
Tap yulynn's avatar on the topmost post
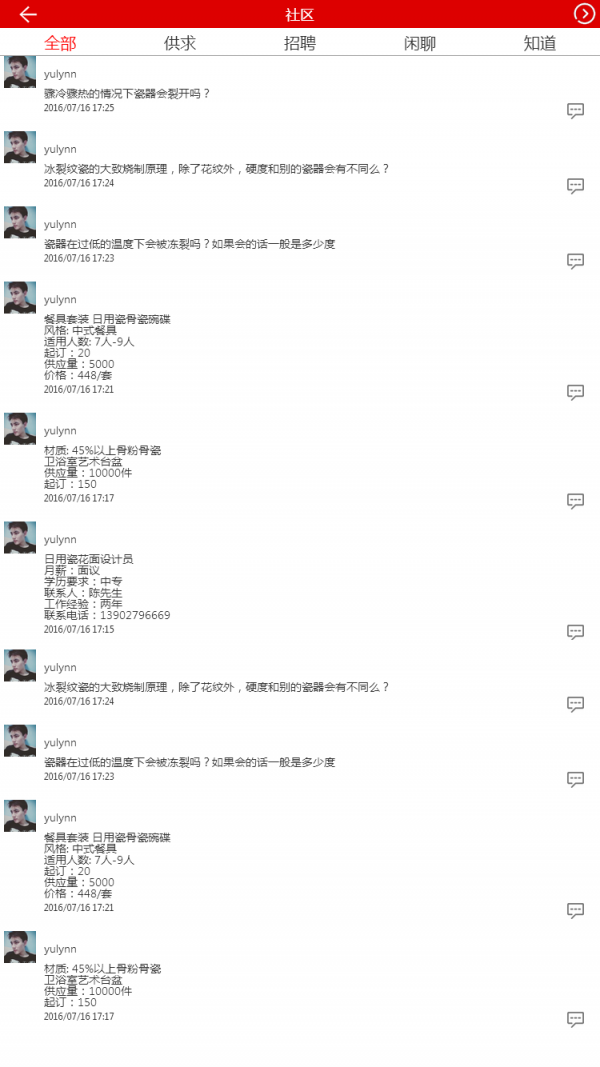coord(20,71)
